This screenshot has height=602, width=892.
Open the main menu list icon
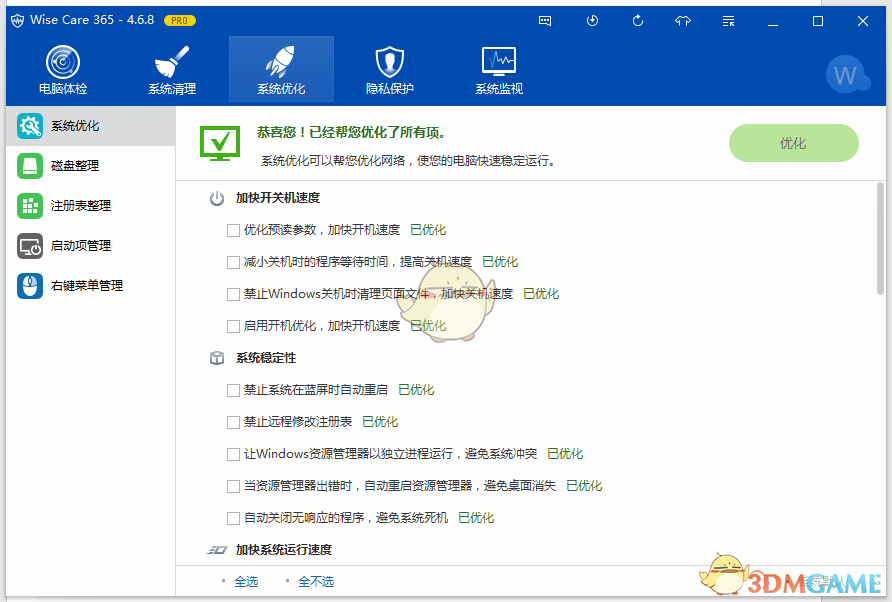pos(727,20)
